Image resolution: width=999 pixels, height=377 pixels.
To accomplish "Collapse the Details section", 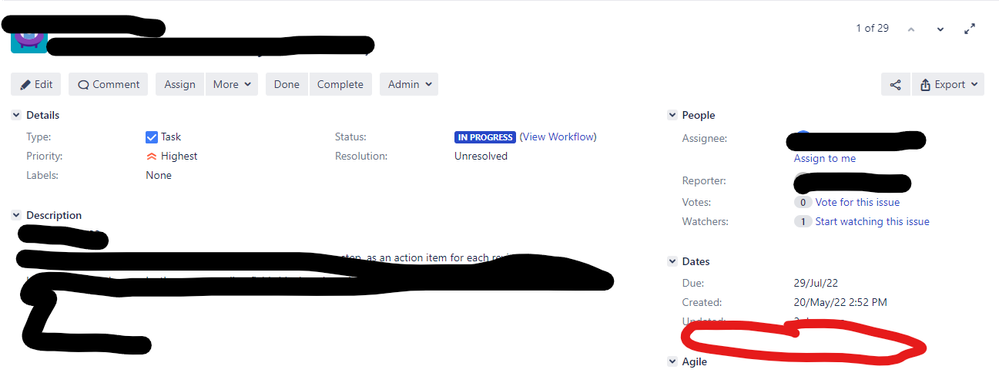I will 16,115.
